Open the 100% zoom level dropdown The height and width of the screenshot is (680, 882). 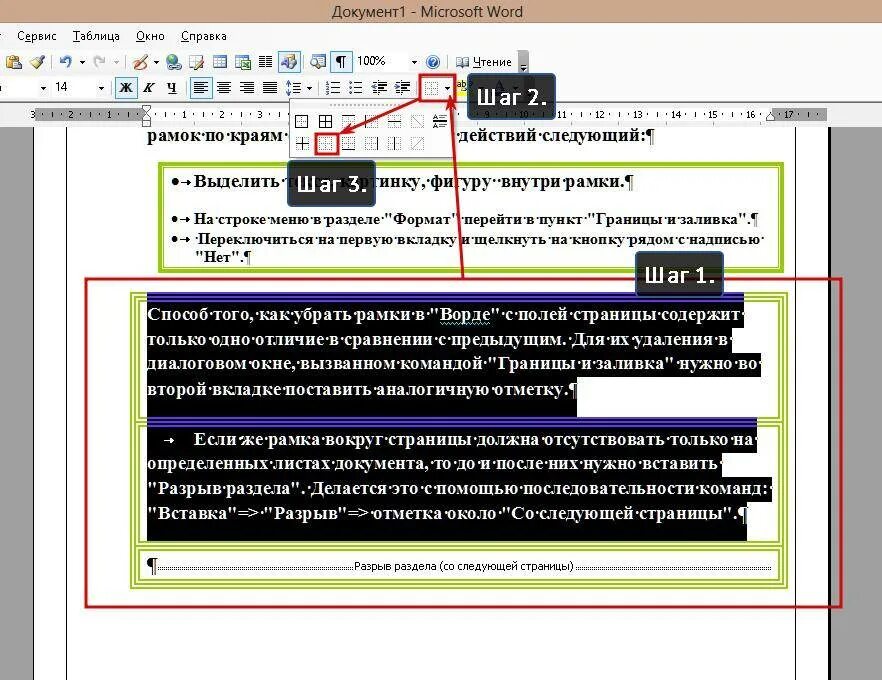(414, 63)
